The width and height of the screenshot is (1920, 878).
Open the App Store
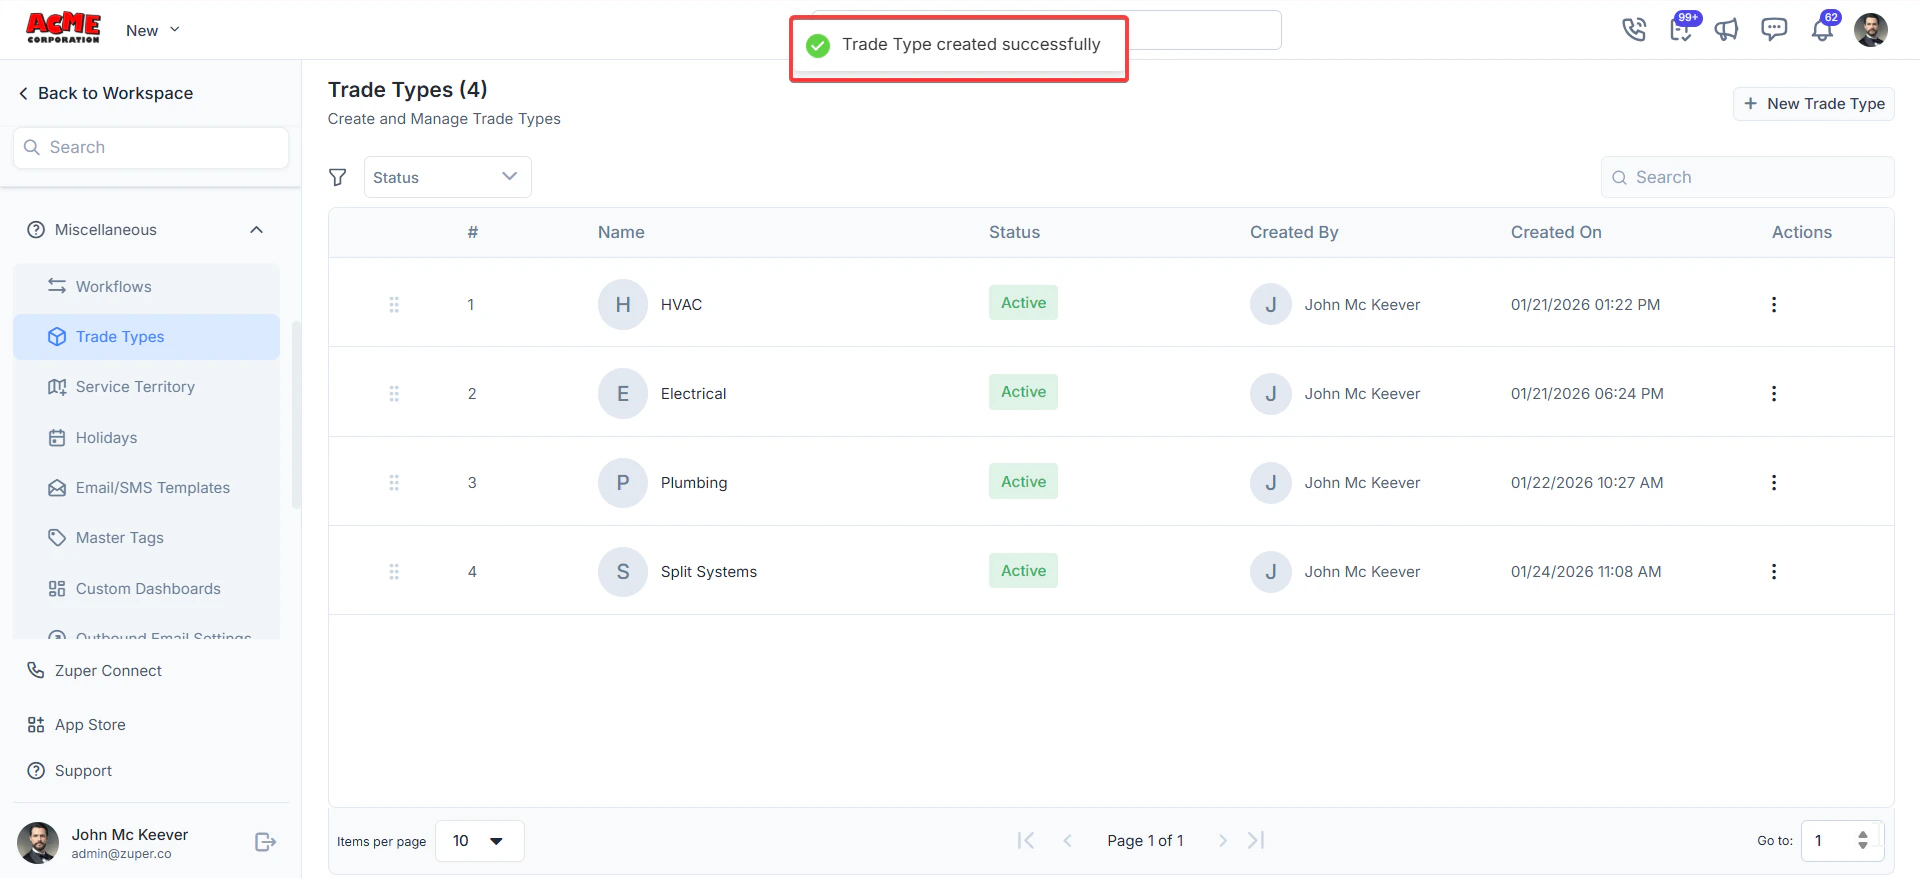click(76, 725)
